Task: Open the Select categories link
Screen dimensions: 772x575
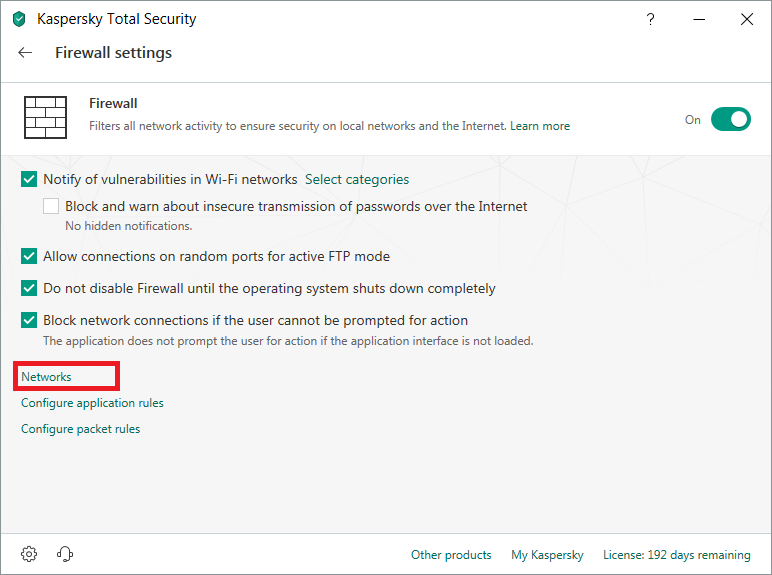Action: (357, 179)
